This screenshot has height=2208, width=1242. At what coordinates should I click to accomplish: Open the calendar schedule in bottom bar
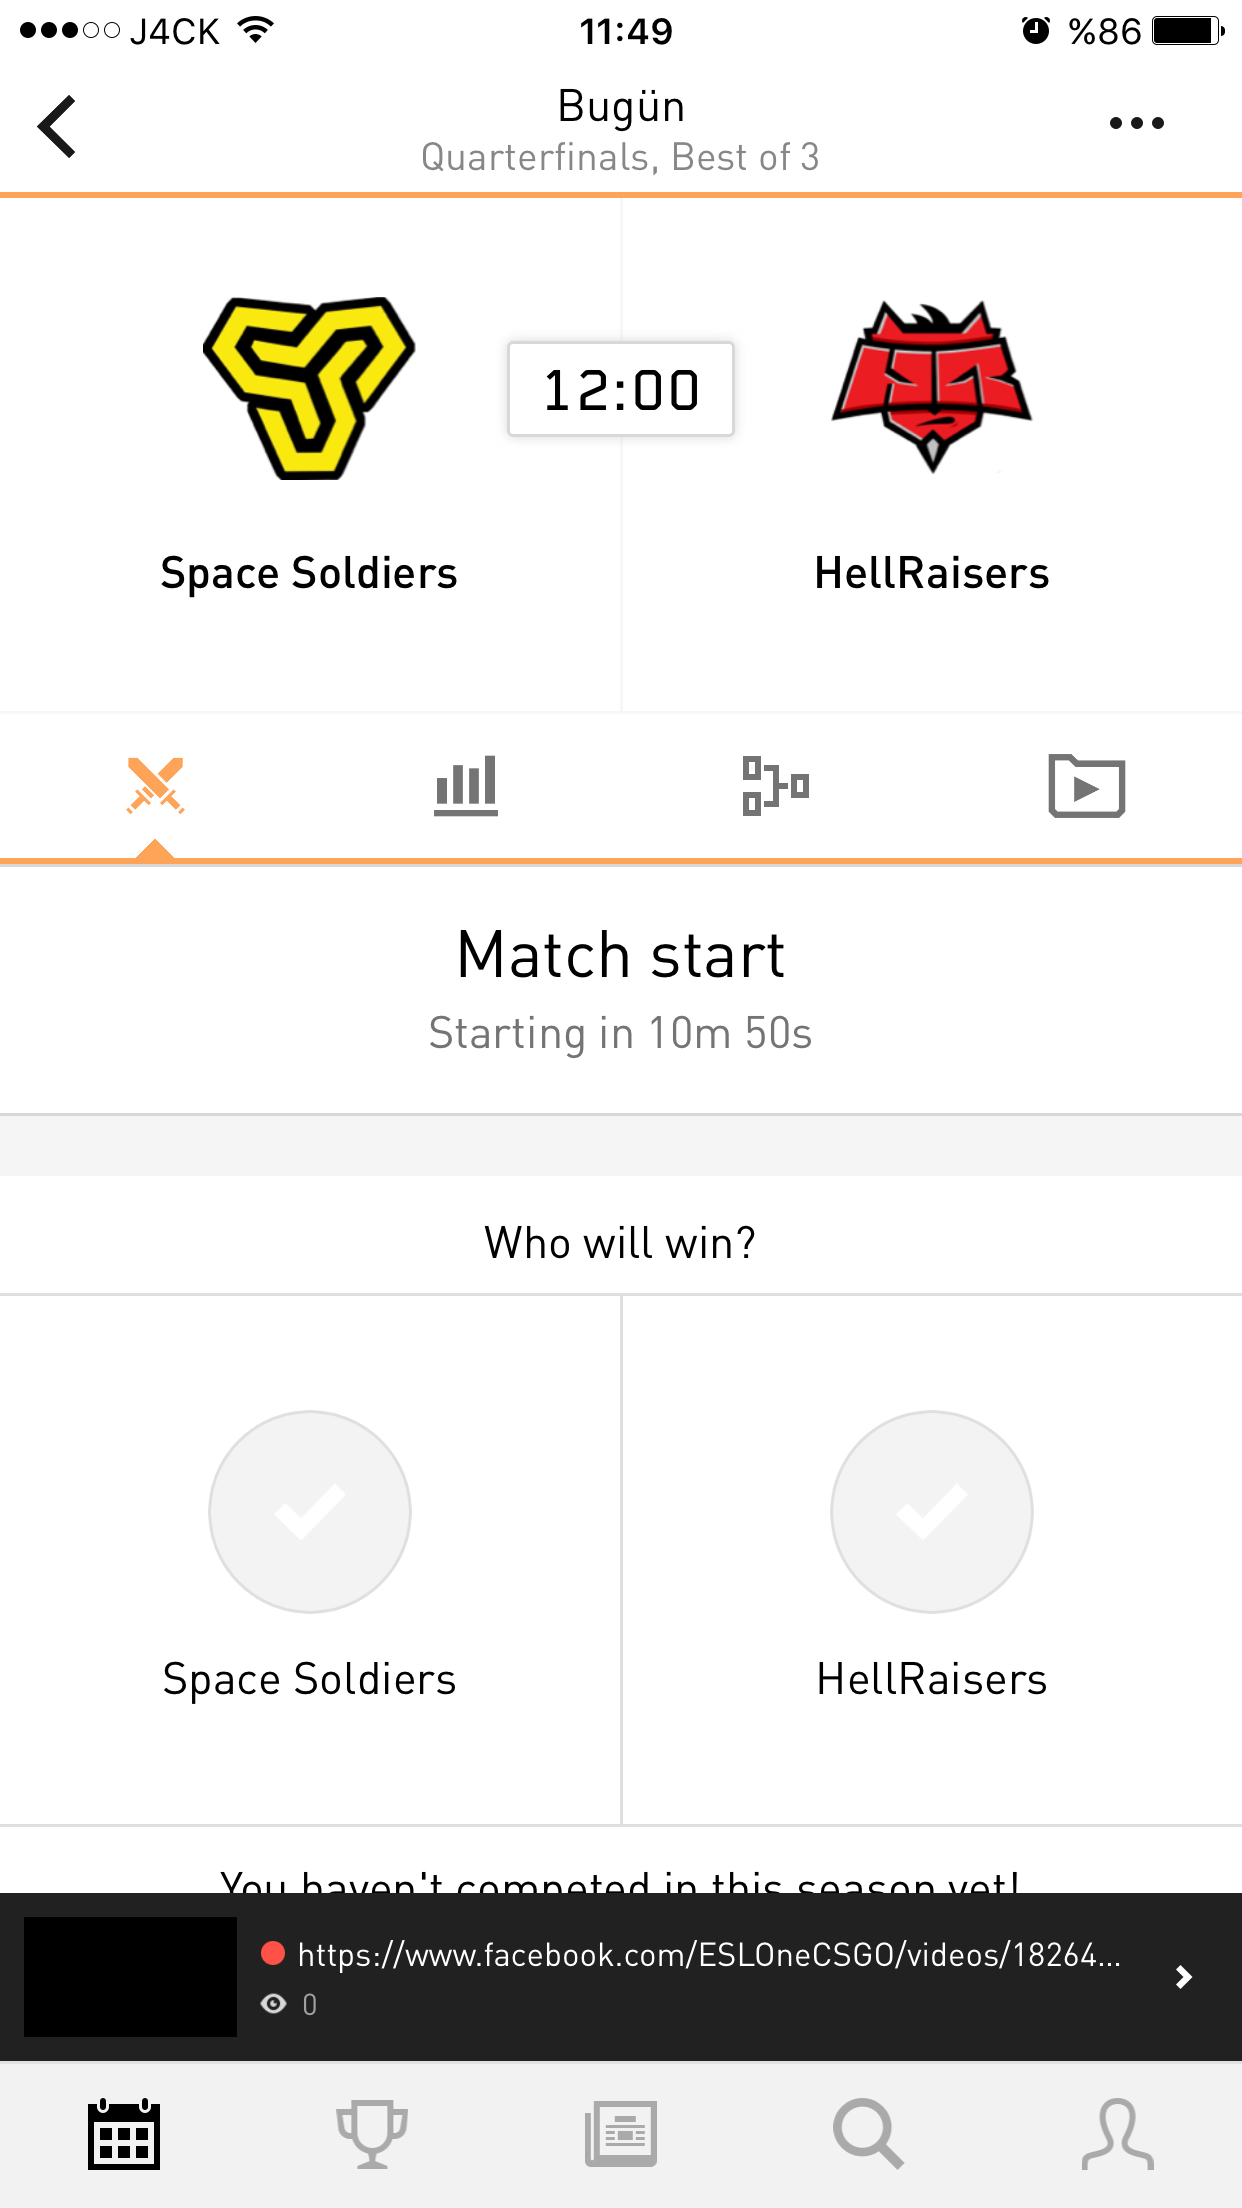124,2134
